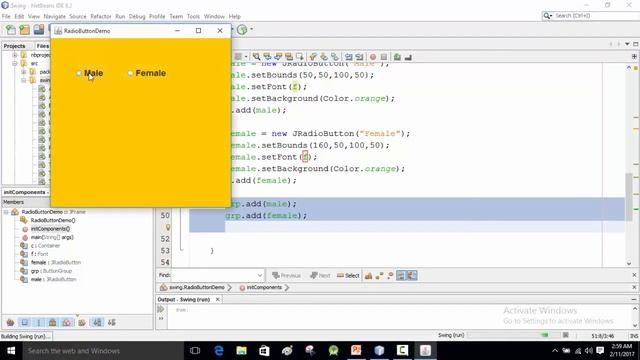640x360 pixels.
Task: Click the Shift Line Right icon
Action: click(359, 57)
